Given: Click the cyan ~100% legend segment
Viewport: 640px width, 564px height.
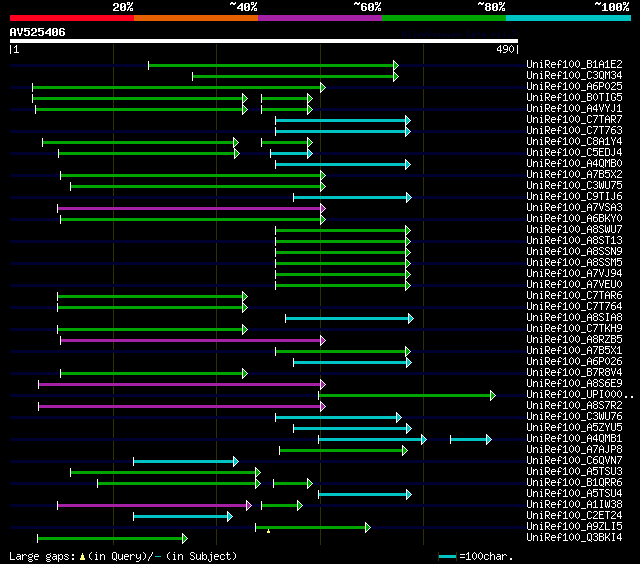Looking at the screenshot, I should [569, 18].
